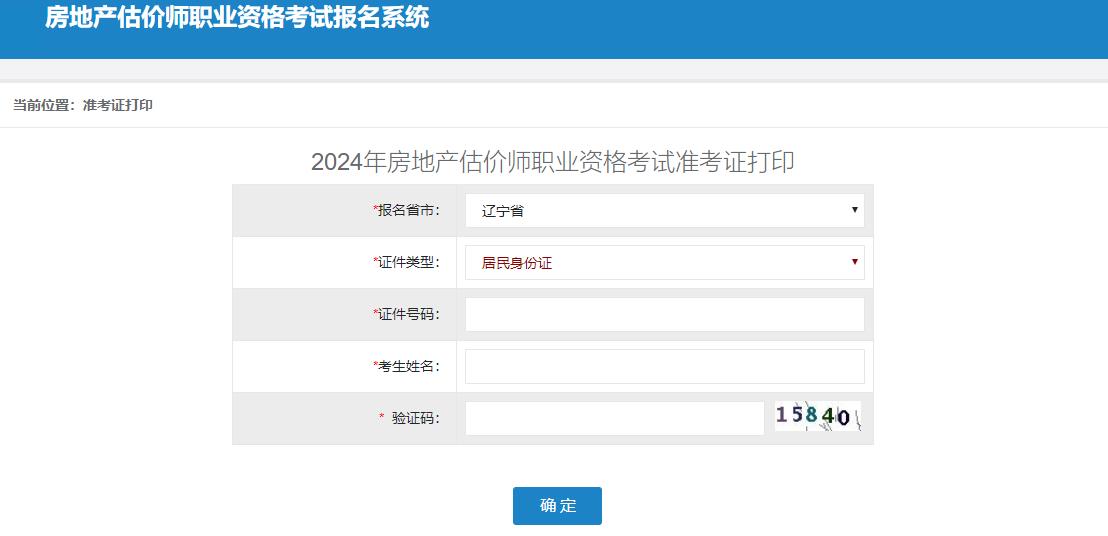Click the 2024年房地产估价师职业资格考试准考证打印 page heading
Screen dimensions: 1108x536
553,162
